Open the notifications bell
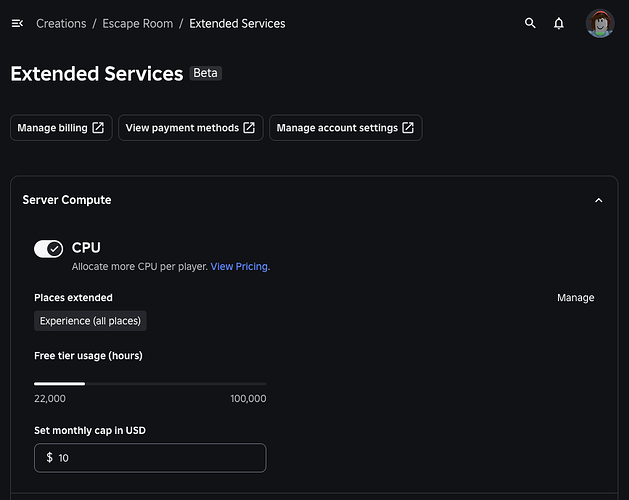Image resolution: width=629 pixels, height=500 pixels. point(559,24)
